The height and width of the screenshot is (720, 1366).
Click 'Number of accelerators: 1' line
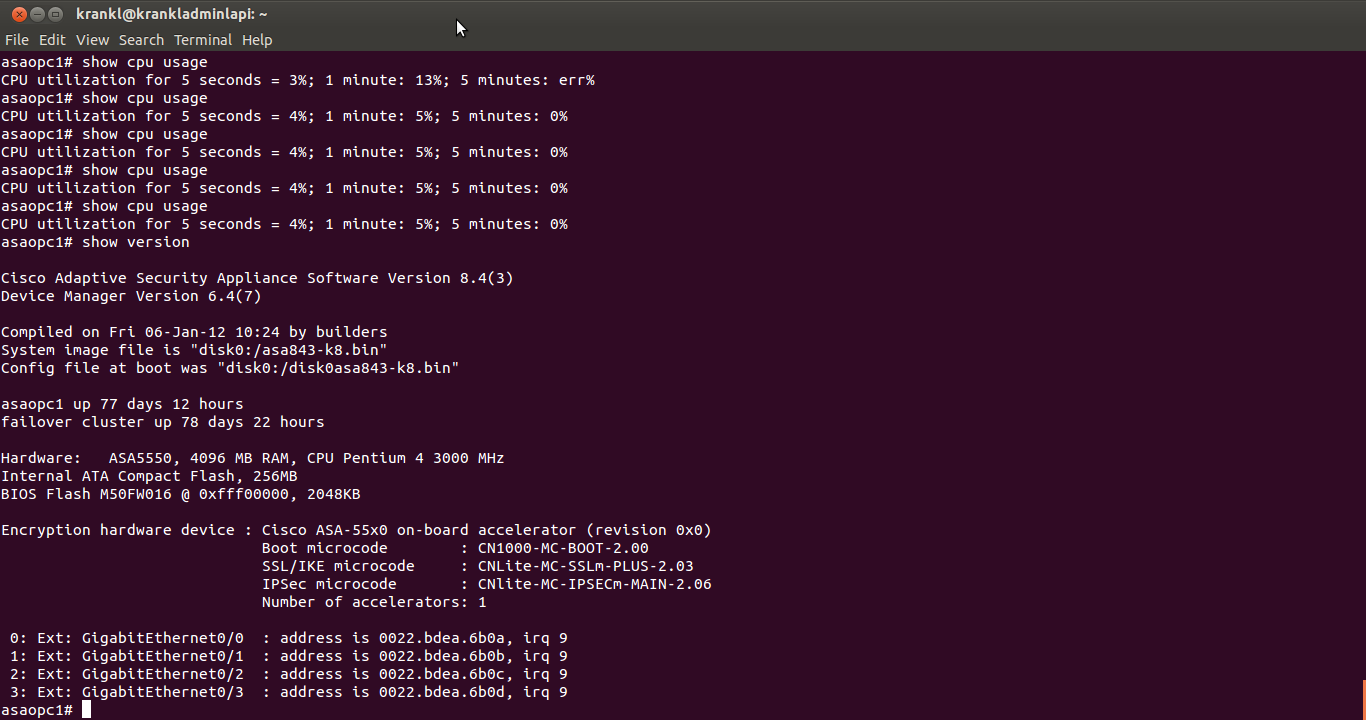[374, 602]
